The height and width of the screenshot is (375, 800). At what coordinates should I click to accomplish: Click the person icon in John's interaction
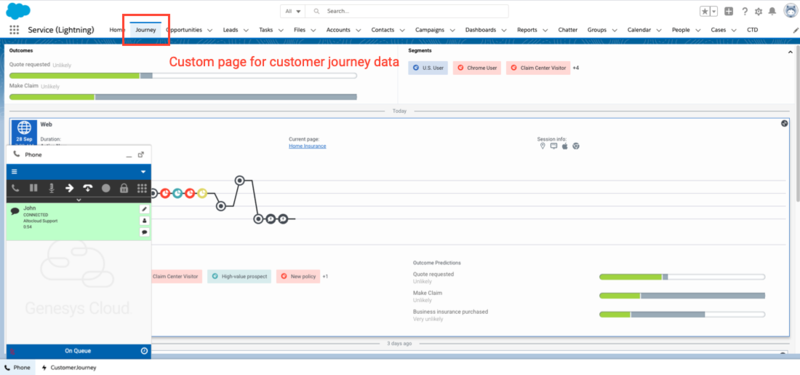pos(144,220)
